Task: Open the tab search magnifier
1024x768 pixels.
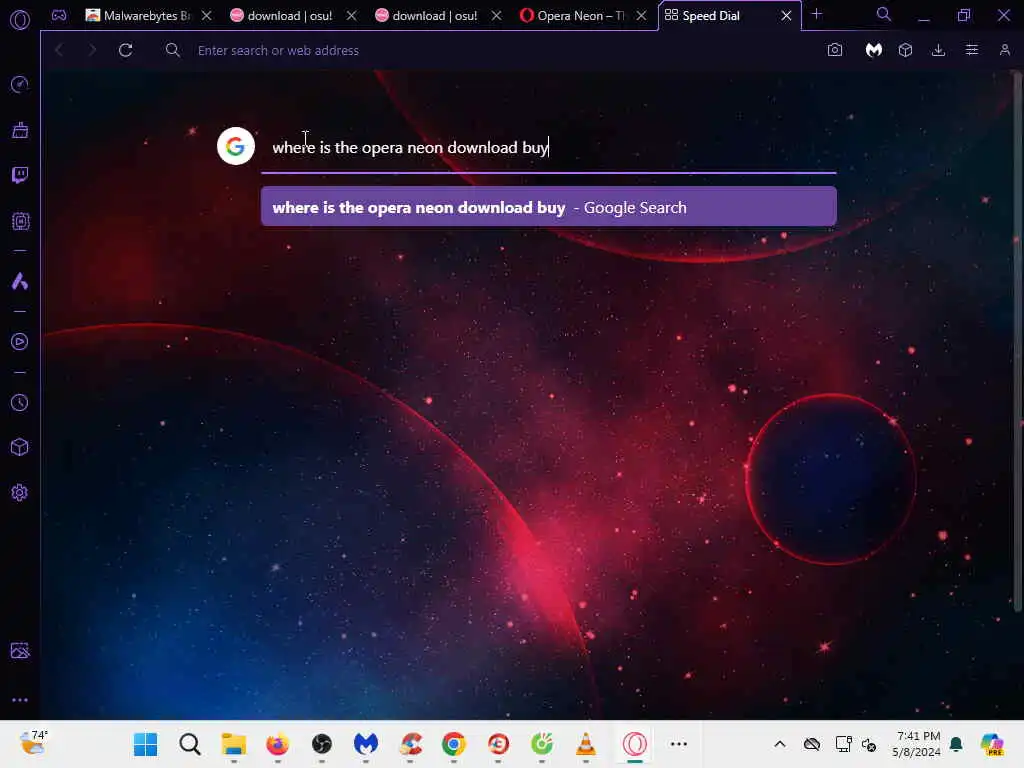Action: 884,14
